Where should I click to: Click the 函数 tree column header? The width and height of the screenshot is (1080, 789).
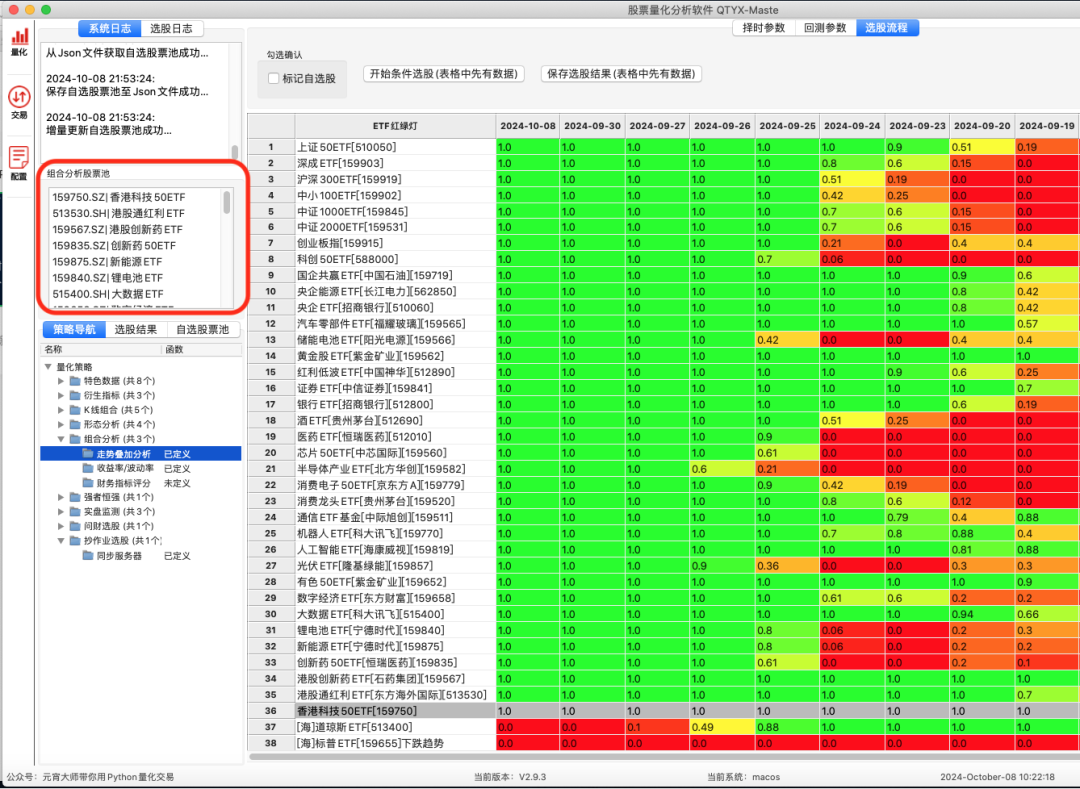pyautogui.click(x=202, y=350)
